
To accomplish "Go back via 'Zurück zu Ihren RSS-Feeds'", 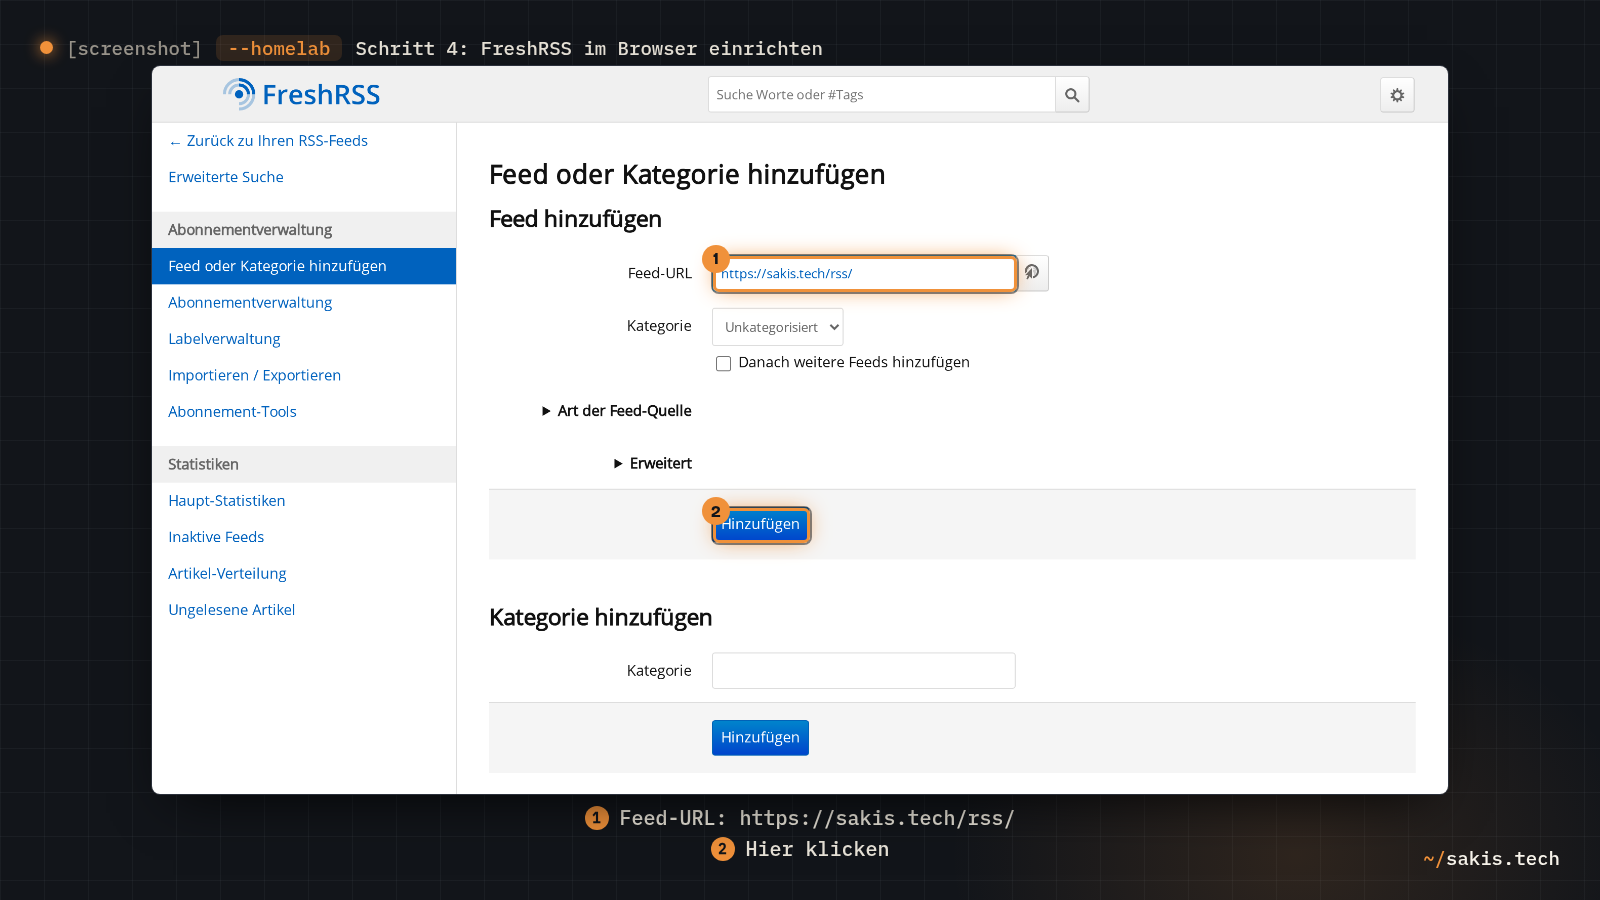I will [268, 141].
